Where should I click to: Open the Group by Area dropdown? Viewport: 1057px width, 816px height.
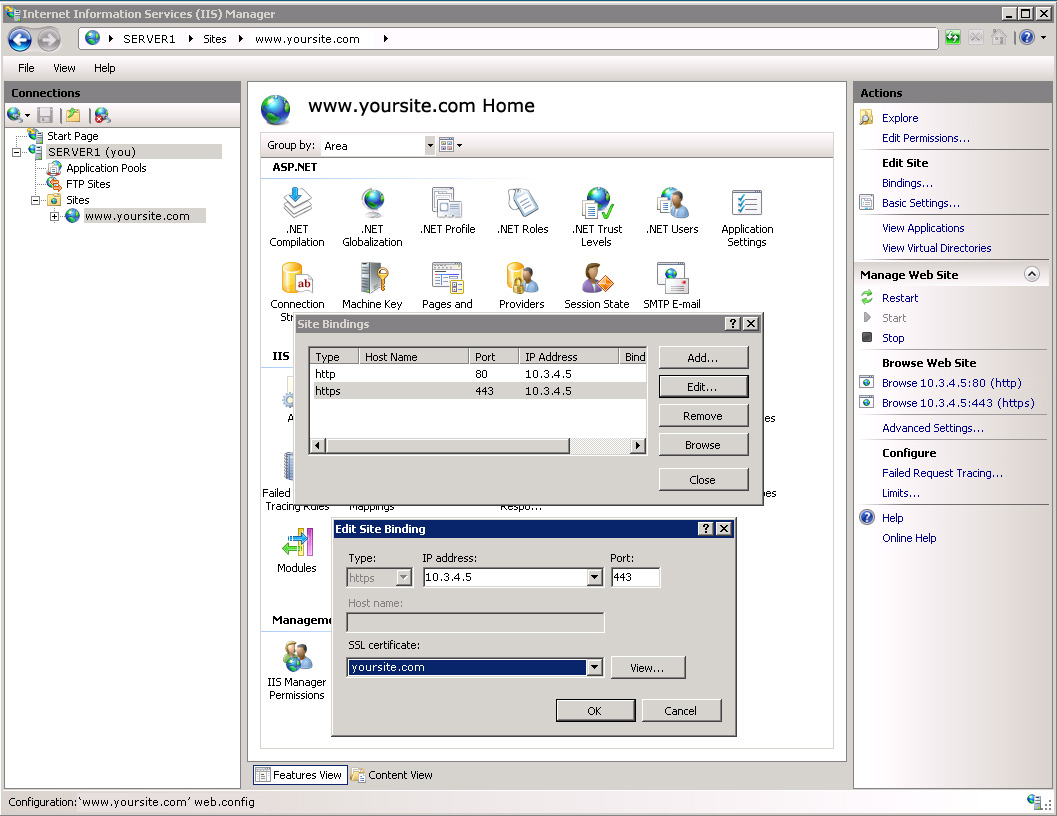pyautogui.click(x=430, y=146)
